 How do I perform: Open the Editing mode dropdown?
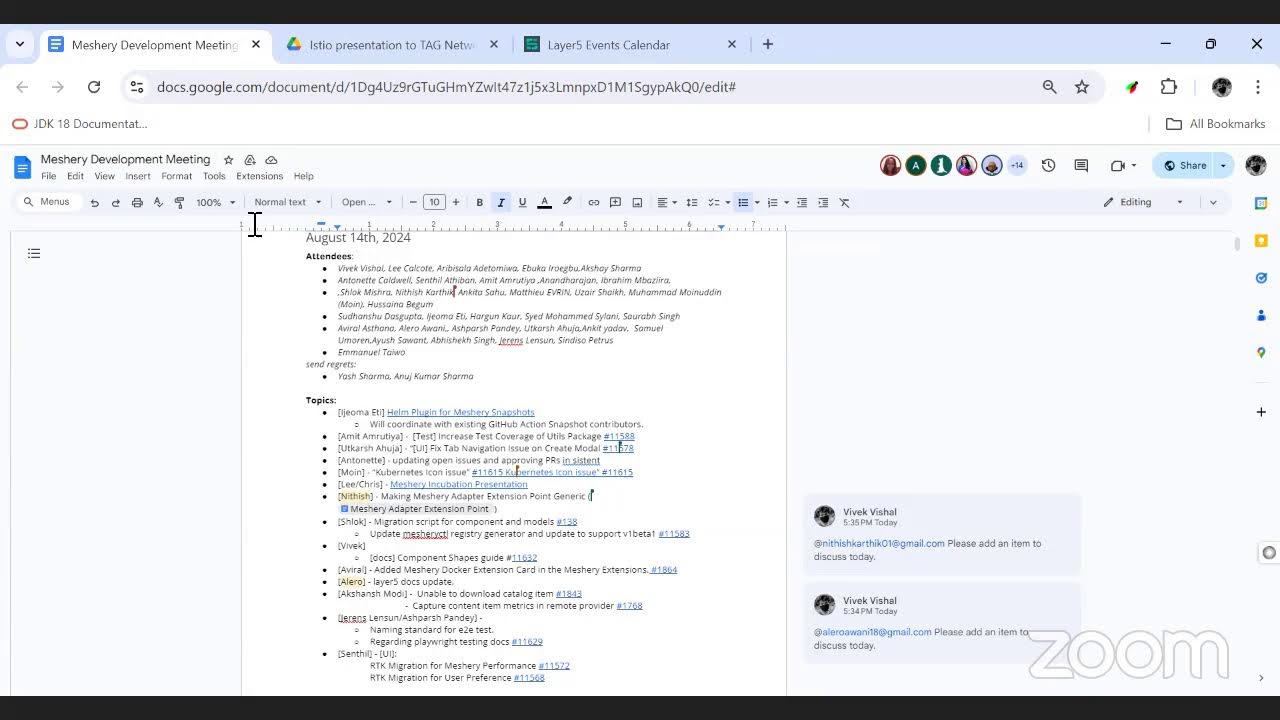pyautogui.click(x=1143, y=202)
